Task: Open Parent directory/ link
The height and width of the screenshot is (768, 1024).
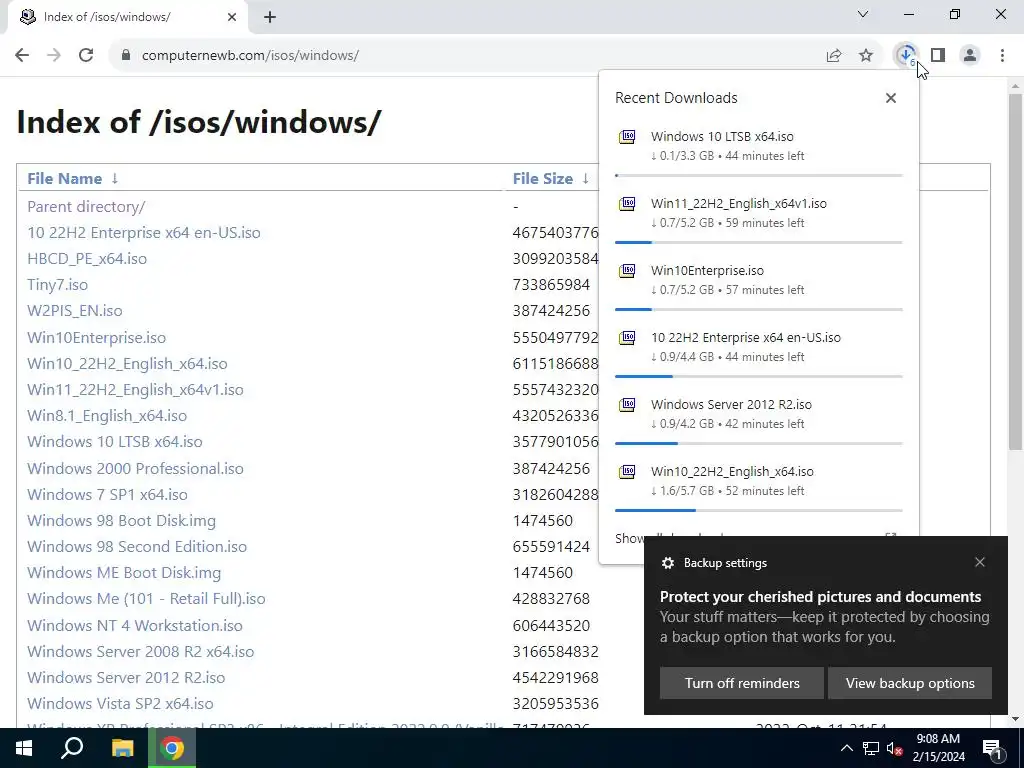Action: pyautogui.click(x=86, y=206)
